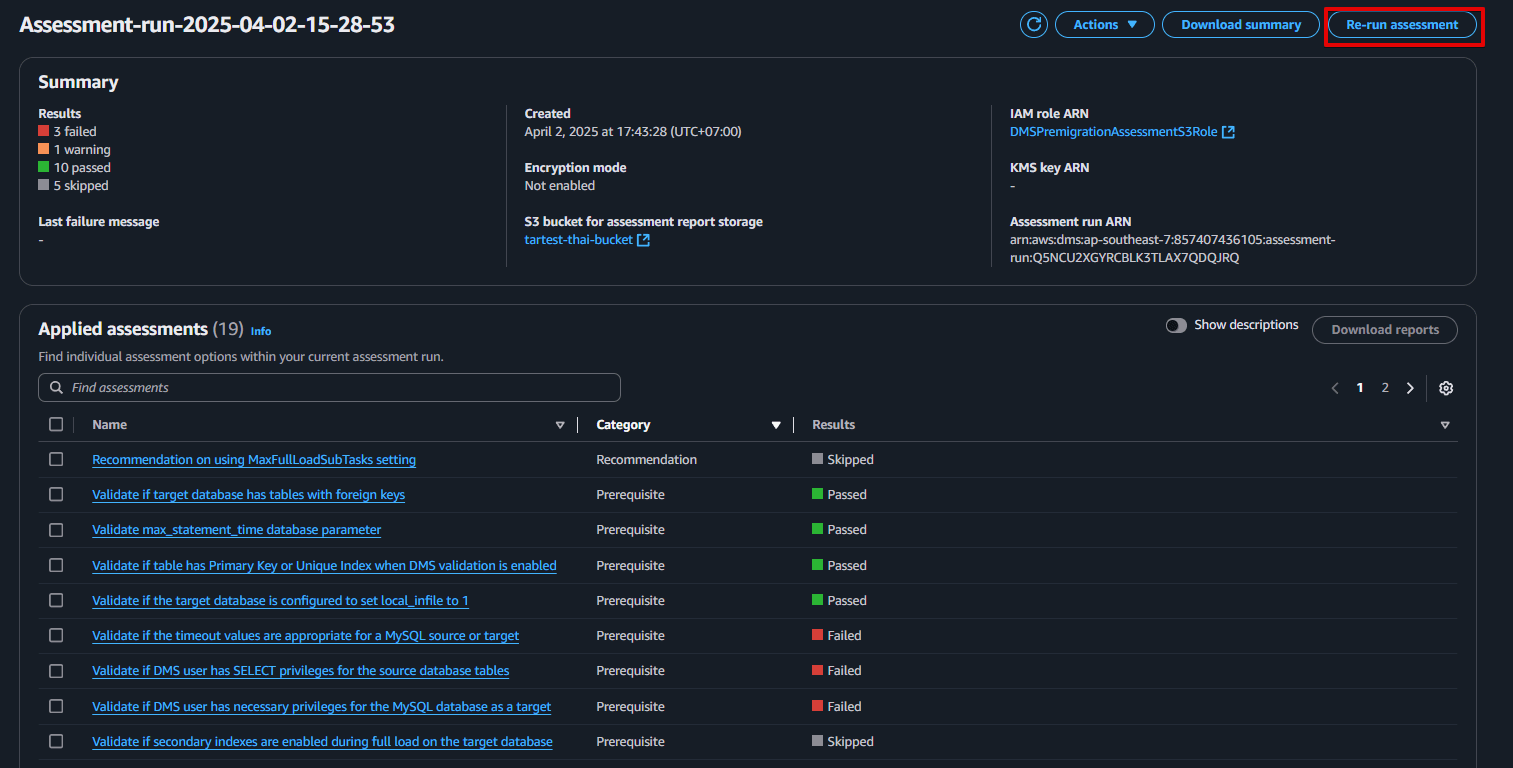This screenshot has height=768, width=1513.
Task: Click the Assessment-run-2025-04-02-15-28-53 page title
Action: click(207, 25)
